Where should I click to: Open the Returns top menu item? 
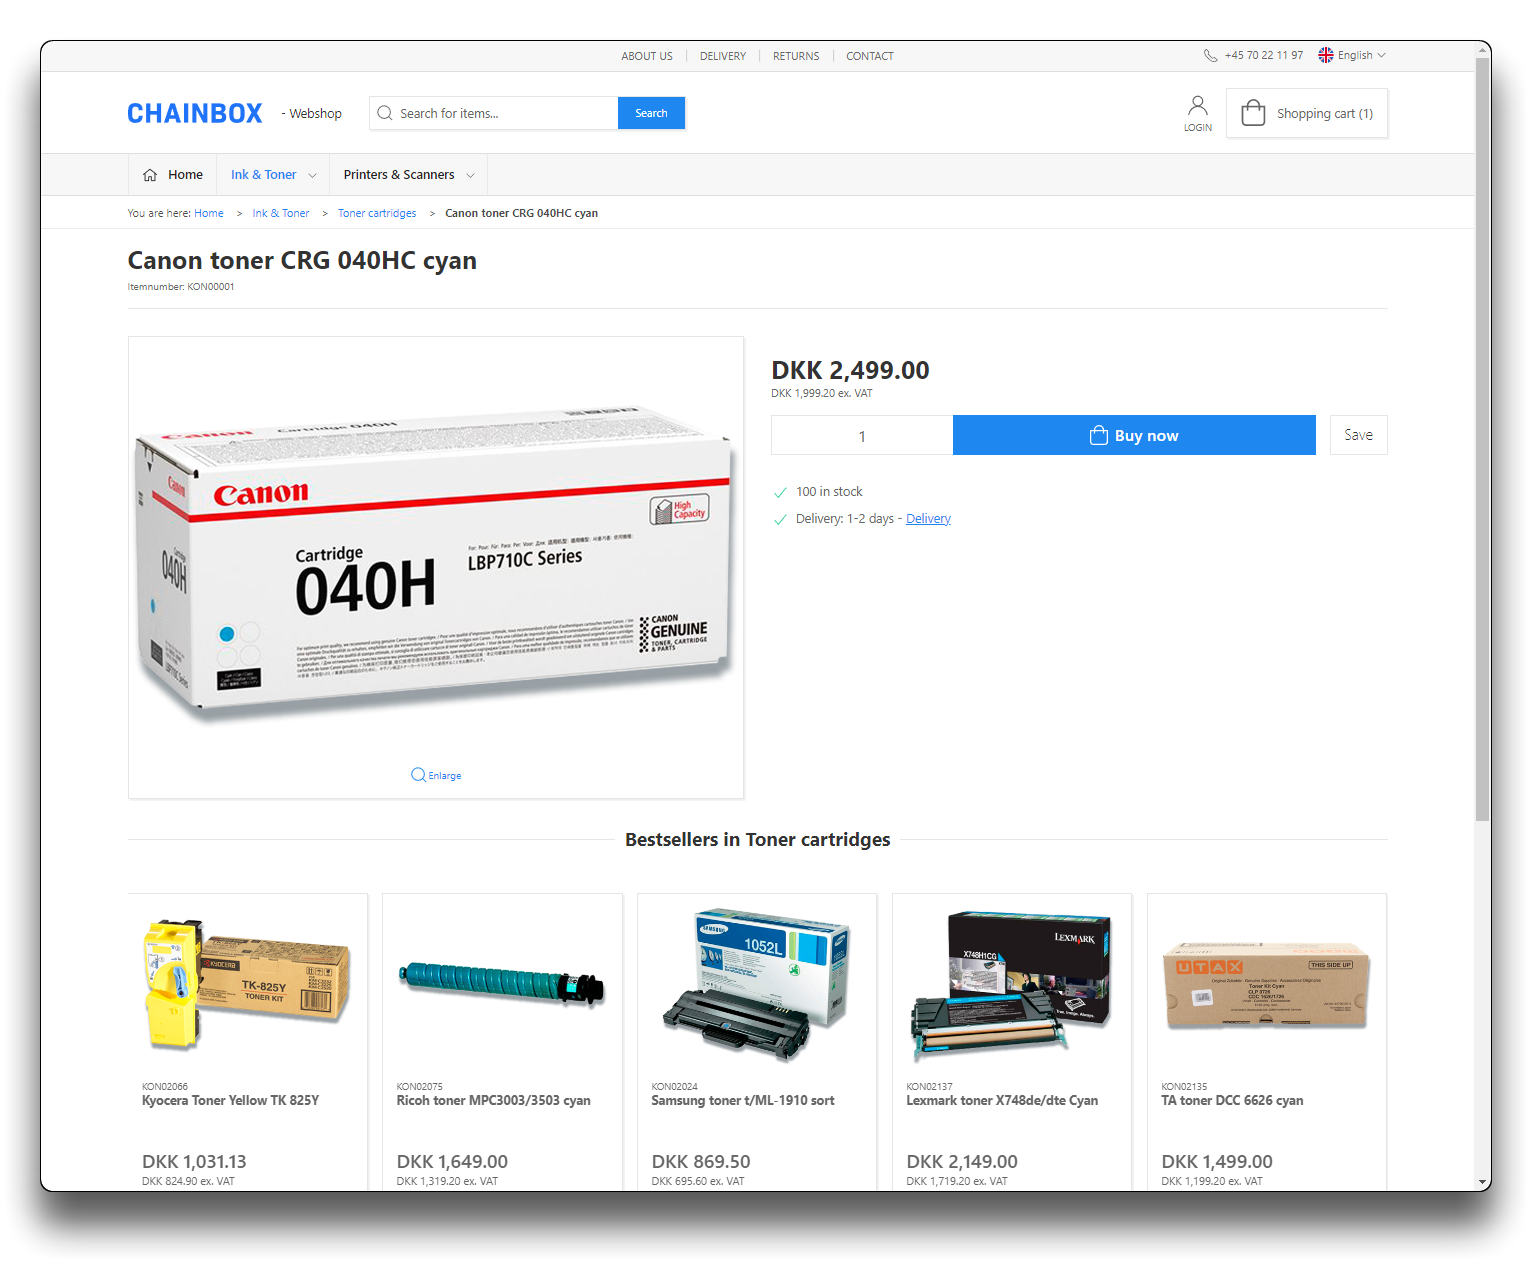(796, 56)
